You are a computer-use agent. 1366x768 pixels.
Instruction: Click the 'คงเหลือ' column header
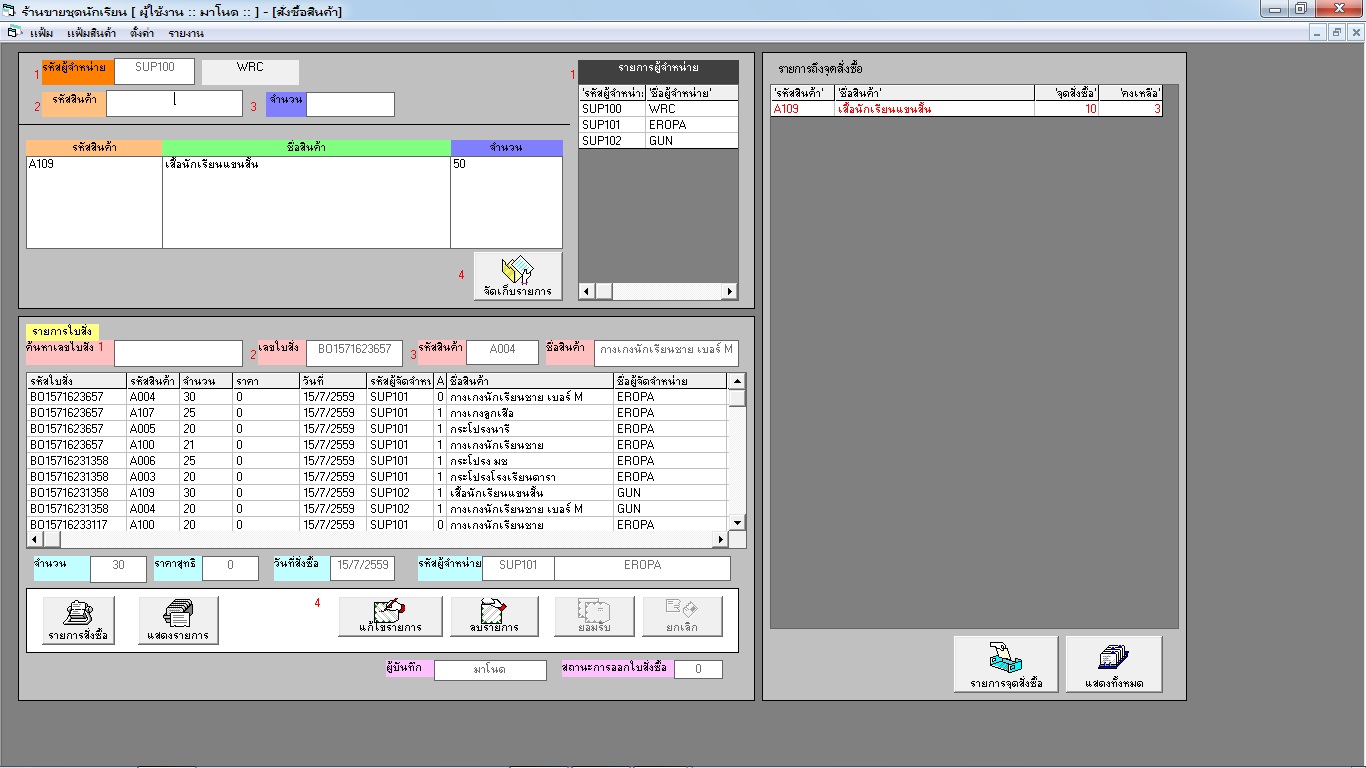pos(1130,93)
